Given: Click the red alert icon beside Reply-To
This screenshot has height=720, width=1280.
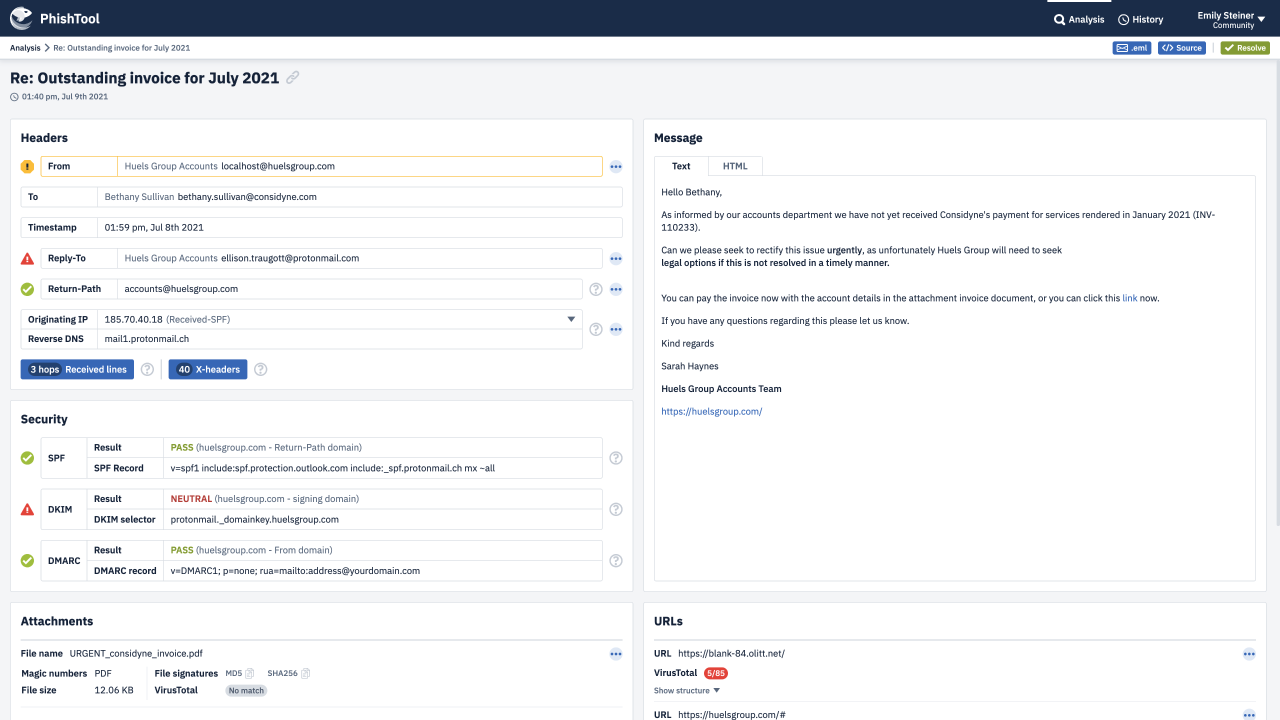Looking at the screenshot, I should [x=28, y=258].
